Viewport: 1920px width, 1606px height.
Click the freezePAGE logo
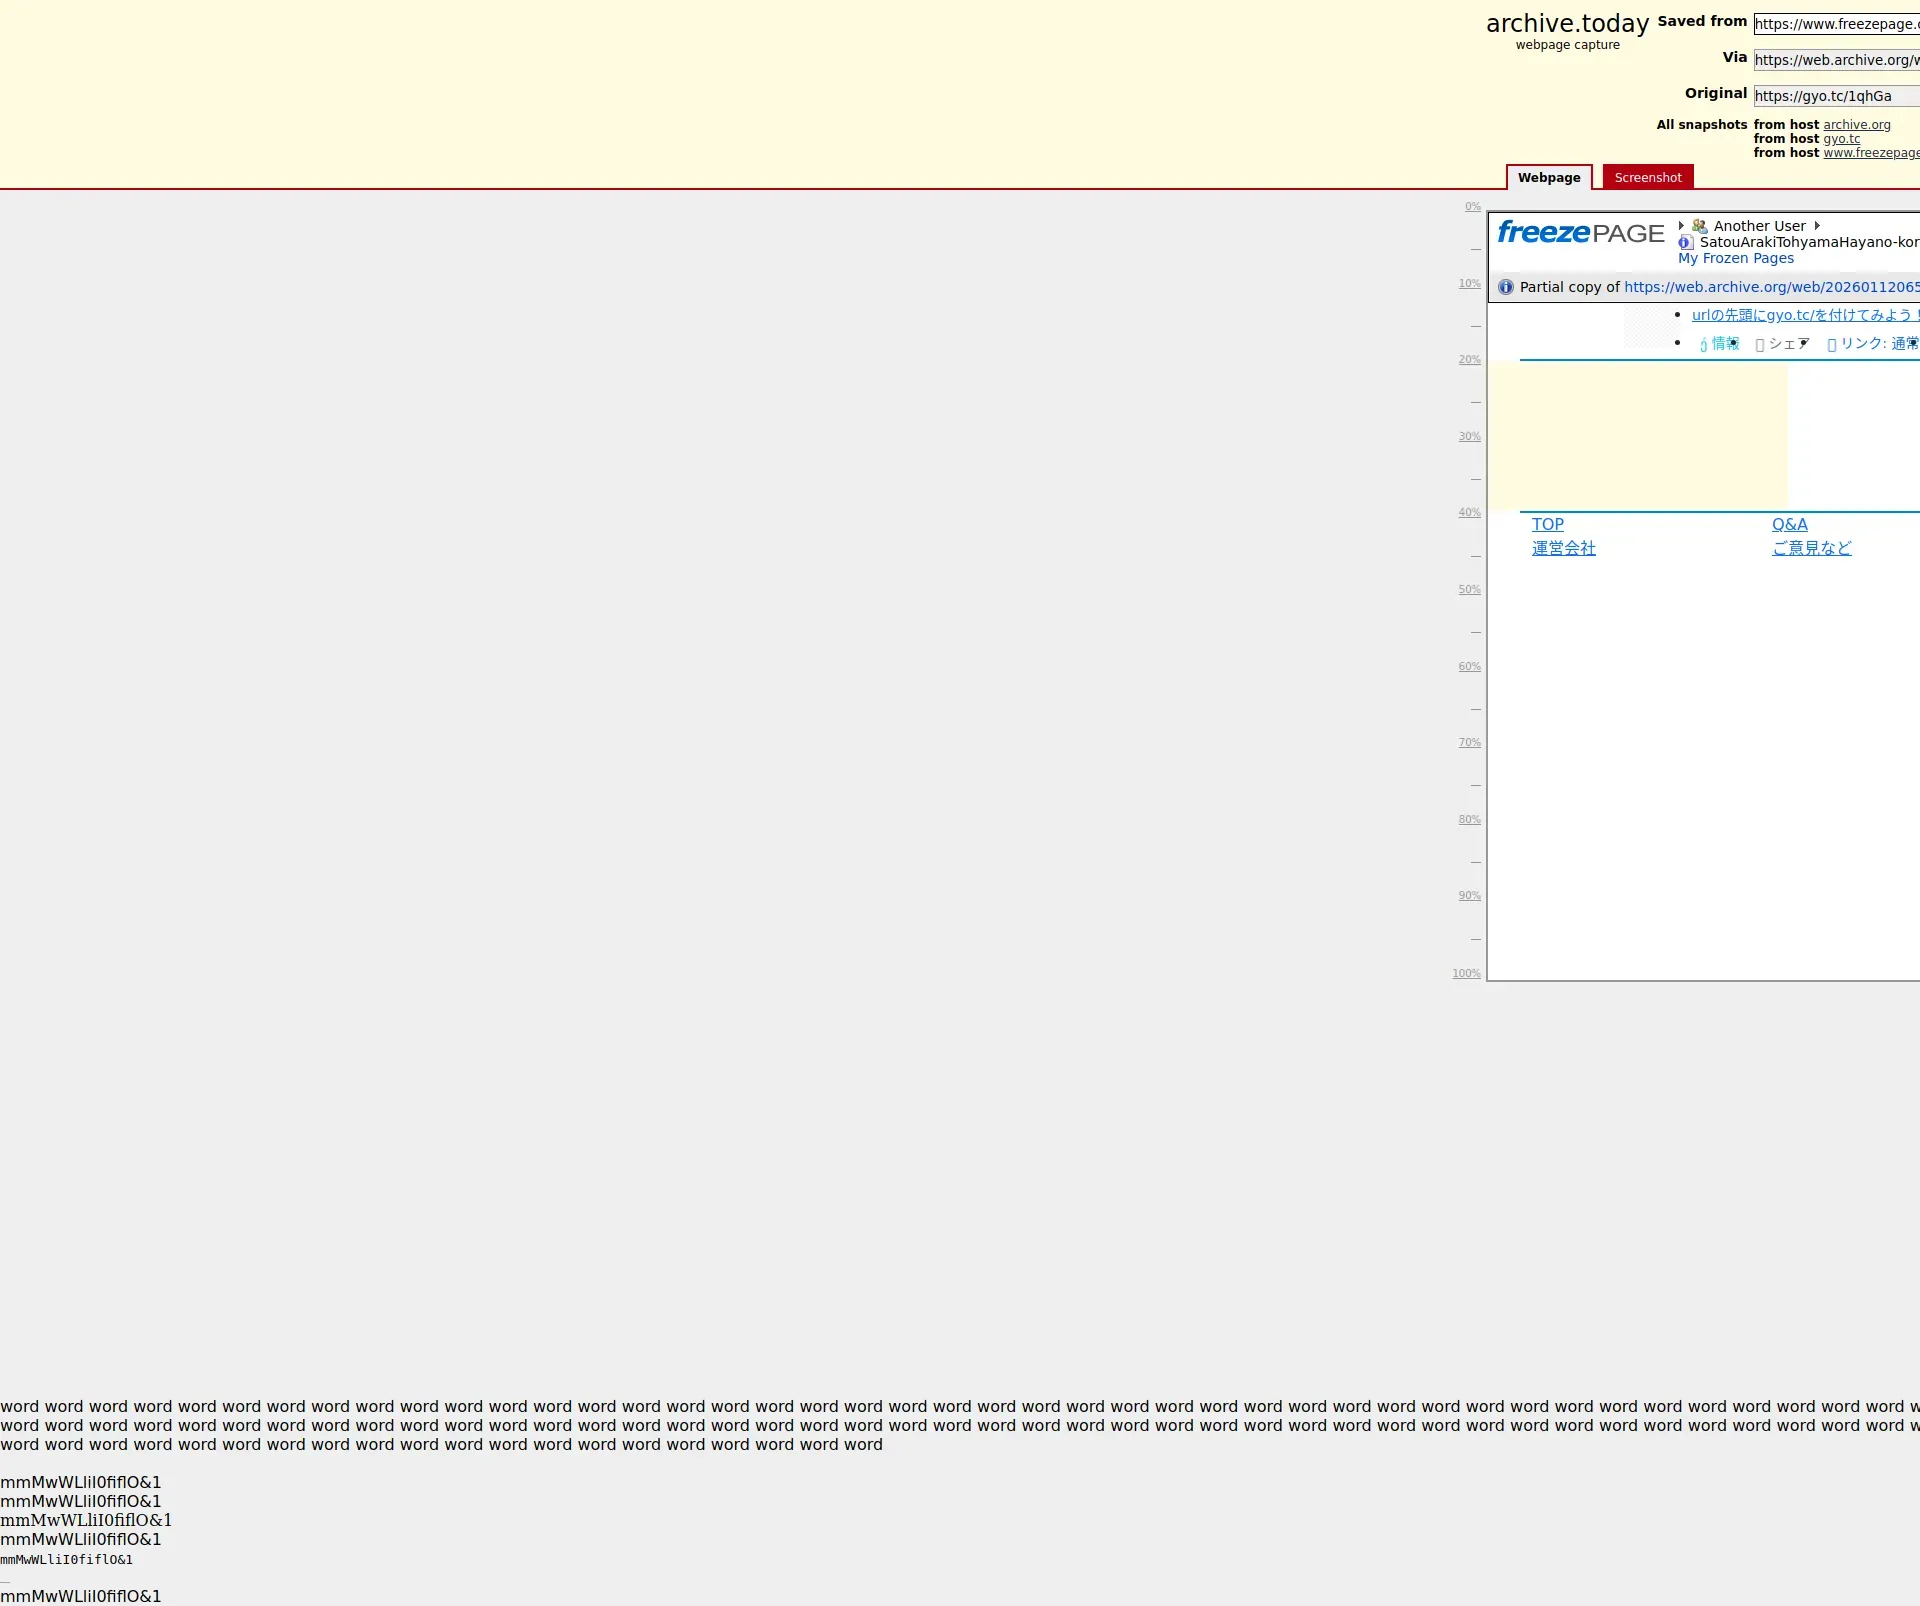click(1580, 233)
